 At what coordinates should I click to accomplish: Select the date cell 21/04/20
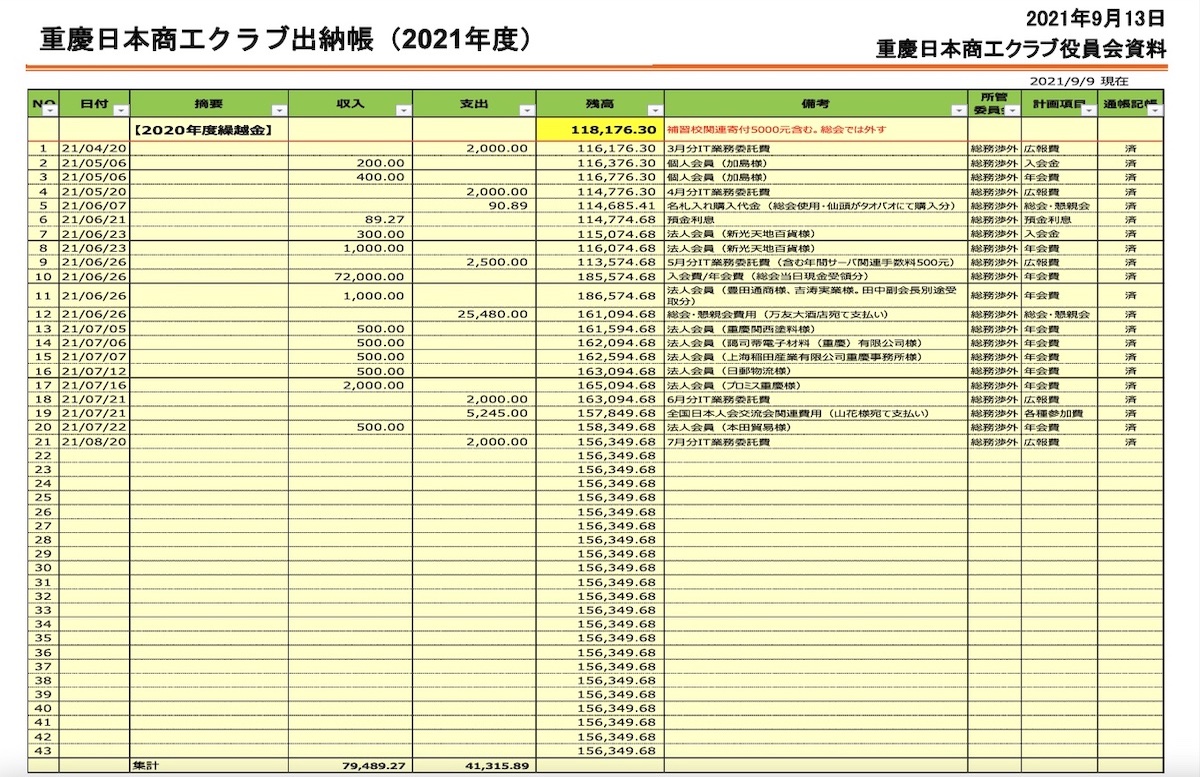pos(95,148)
